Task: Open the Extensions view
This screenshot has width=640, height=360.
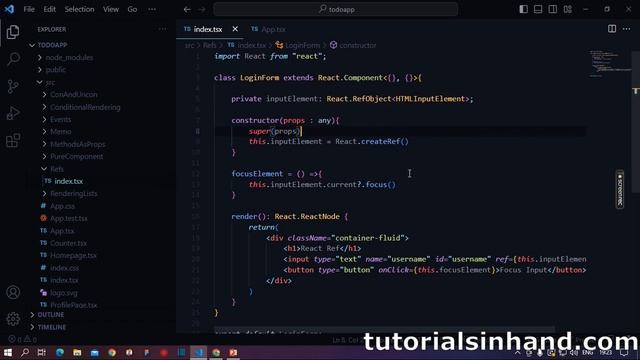Action: [13, 140]
